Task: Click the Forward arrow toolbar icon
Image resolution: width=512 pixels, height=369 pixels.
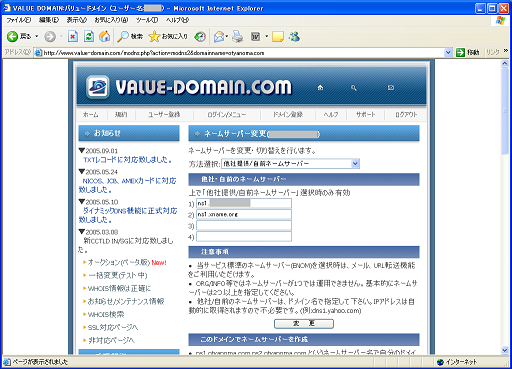Action: coord(50,36)
